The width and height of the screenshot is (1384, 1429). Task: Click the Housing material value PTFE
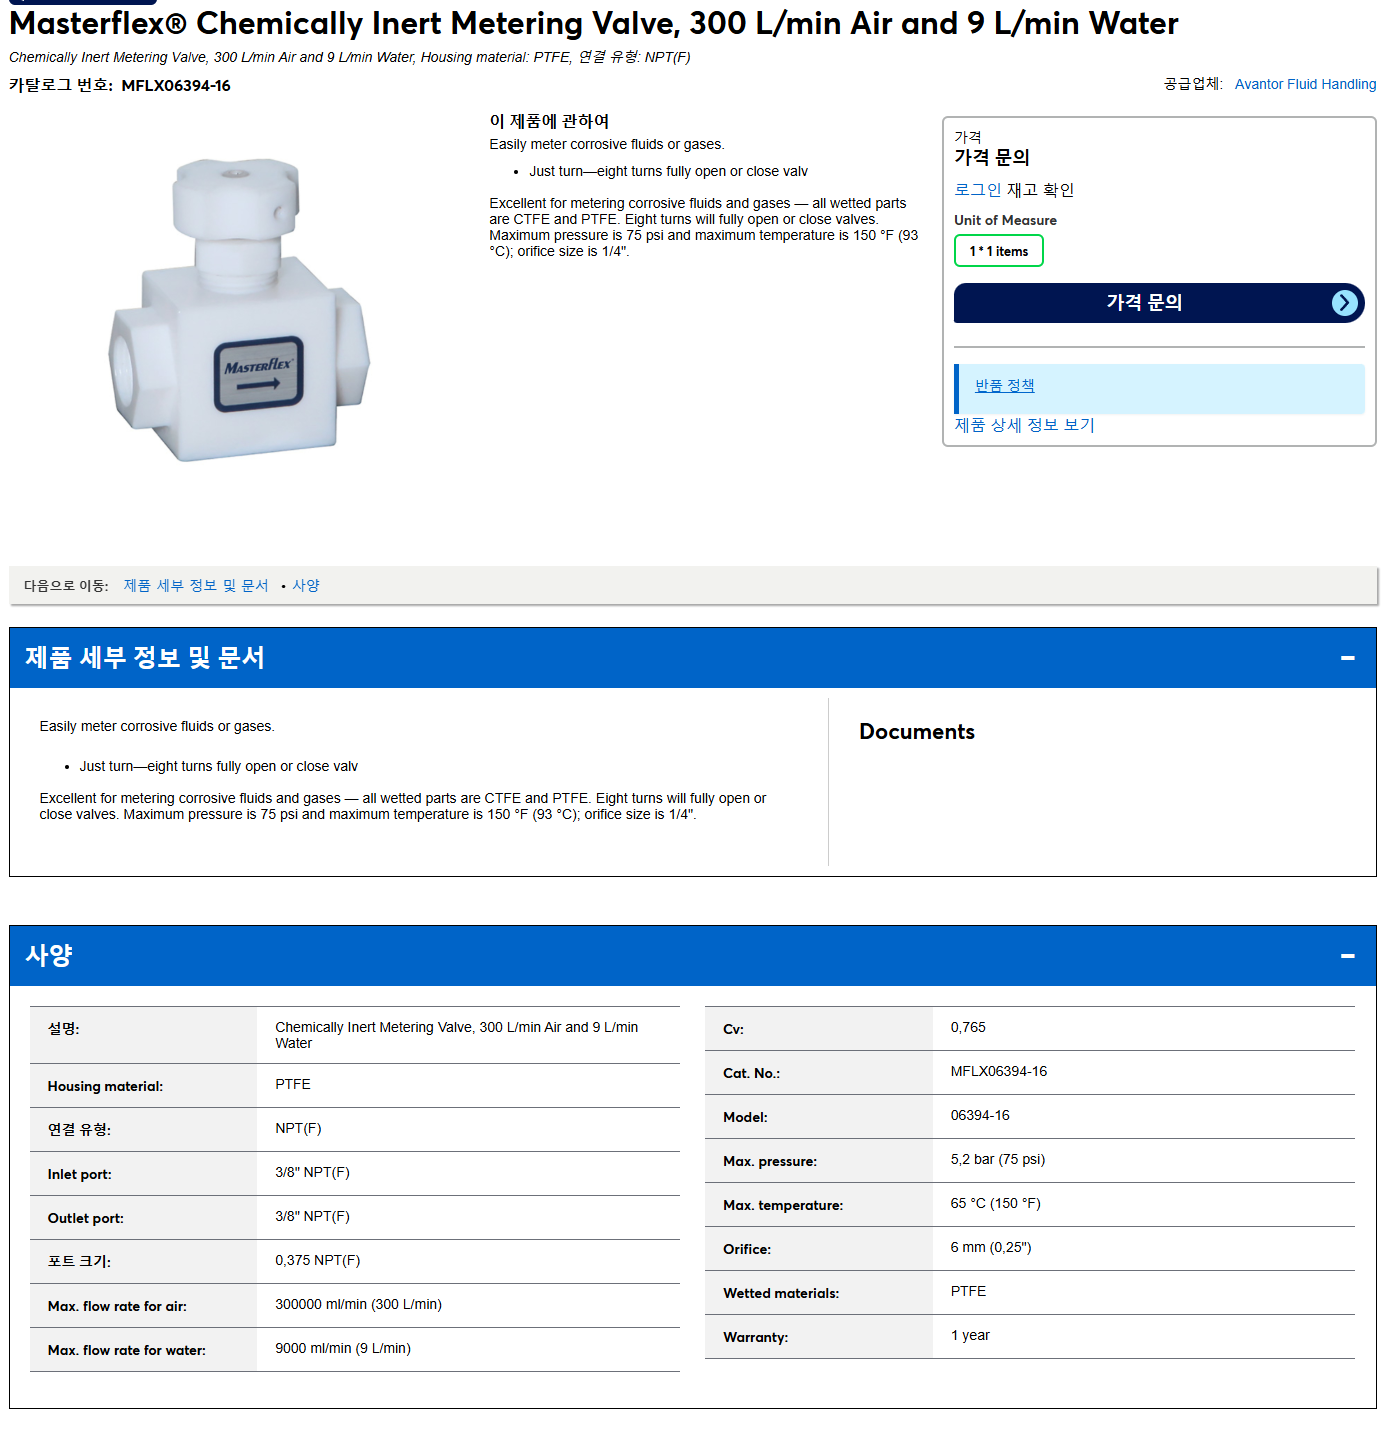coord(293,1084)
